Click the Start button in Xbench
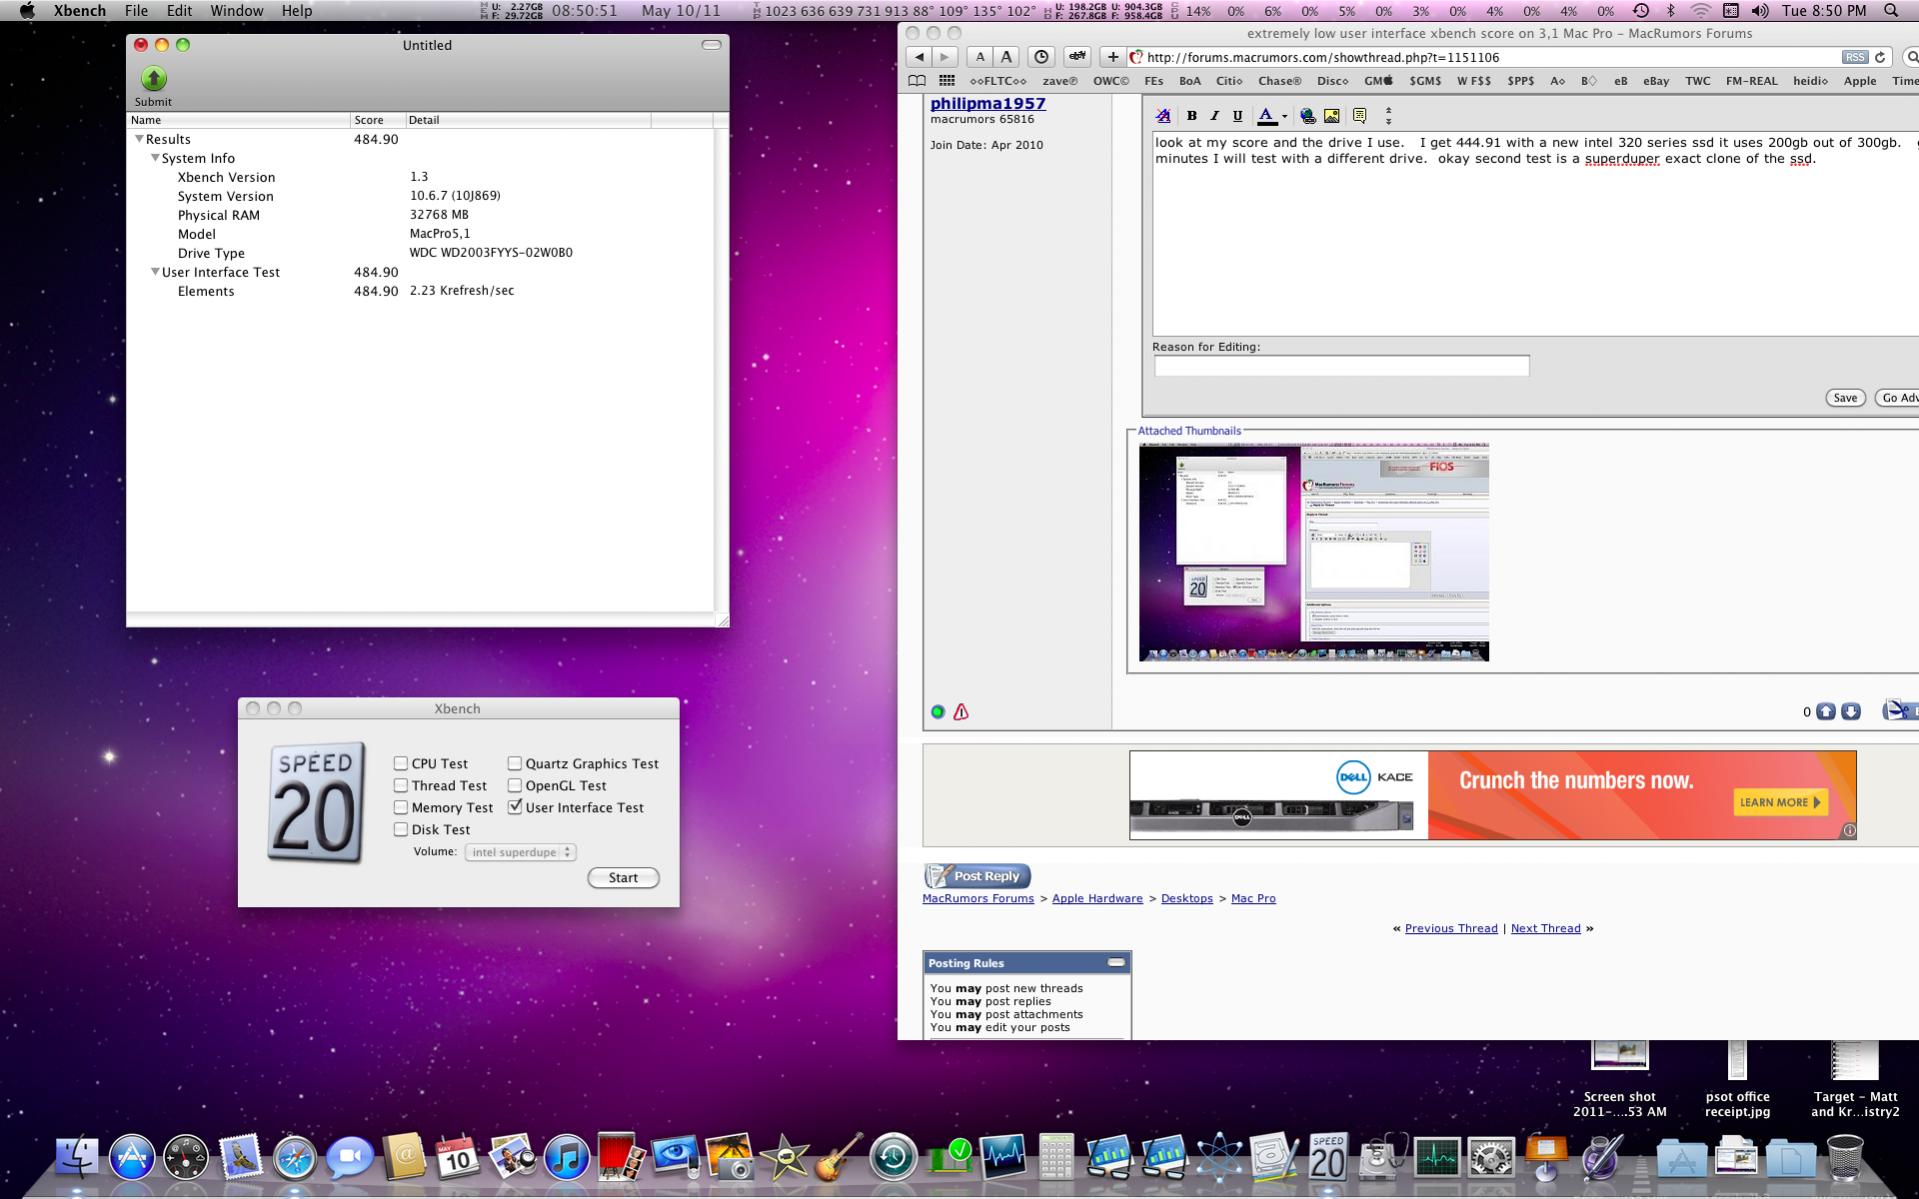This screenshot has width=1919, height=1199. [623, 878]
